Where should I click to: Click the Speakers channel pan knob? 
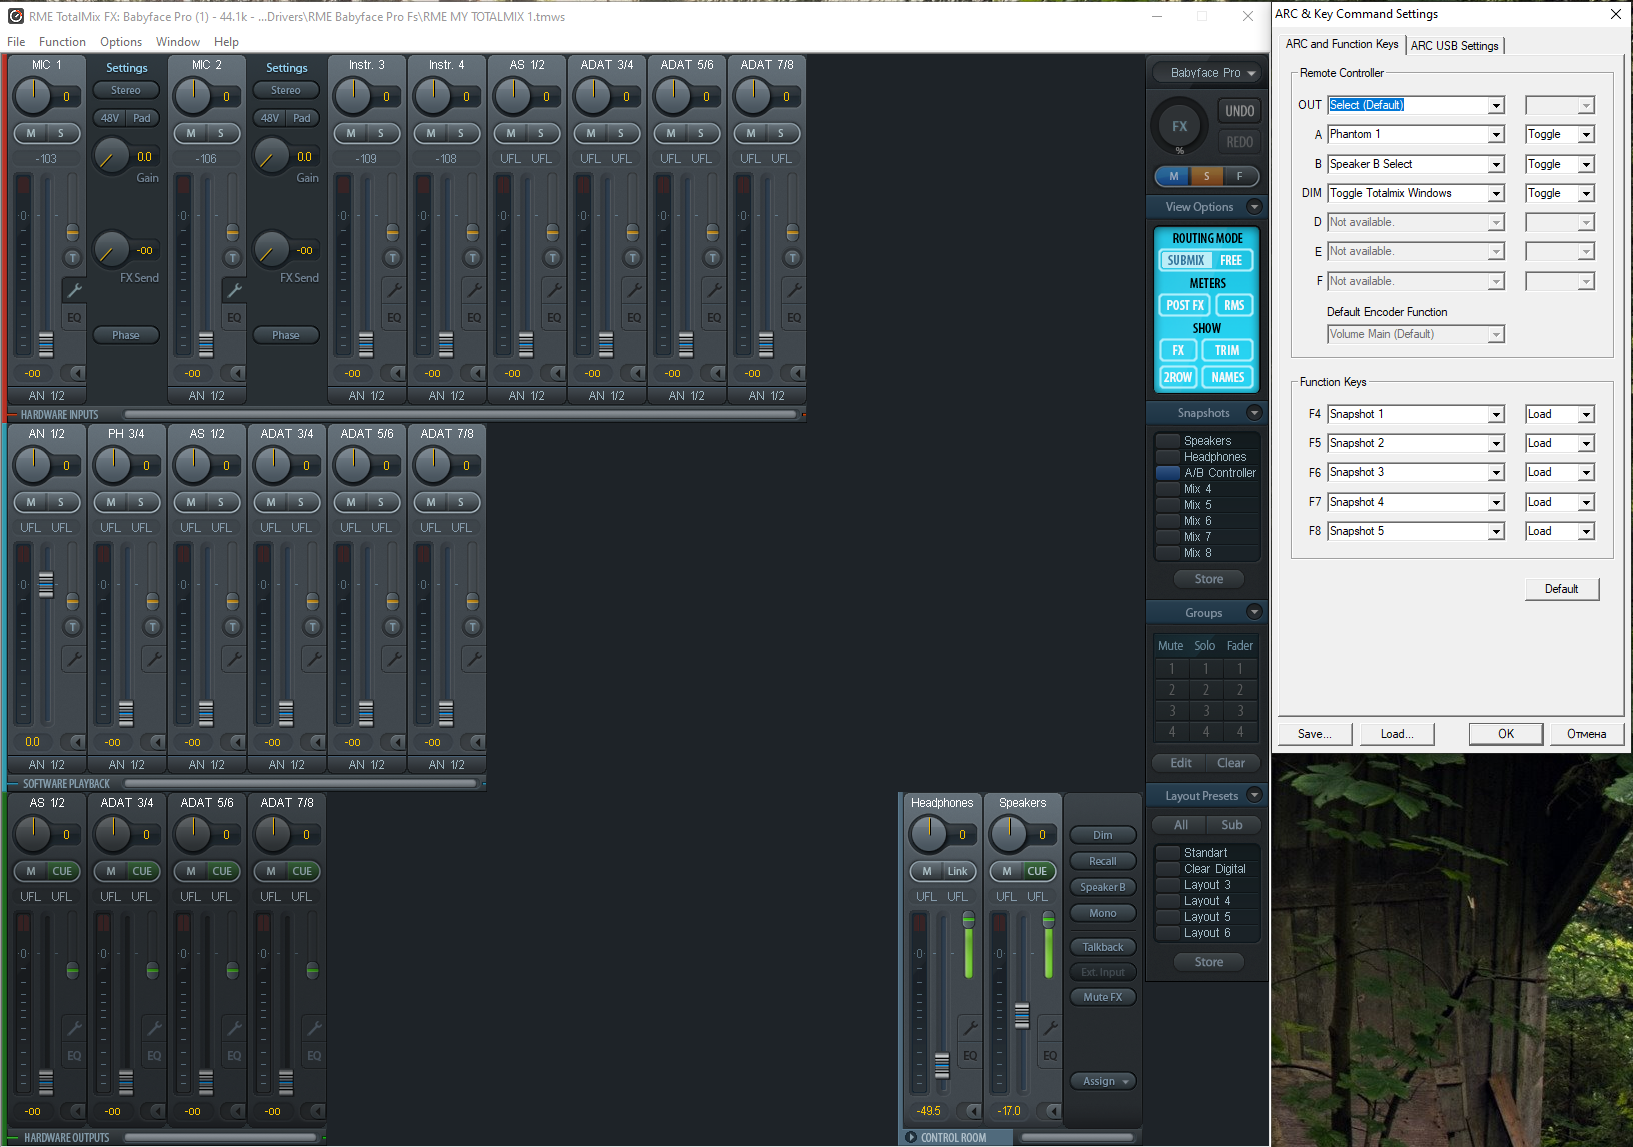[1008, 834]
